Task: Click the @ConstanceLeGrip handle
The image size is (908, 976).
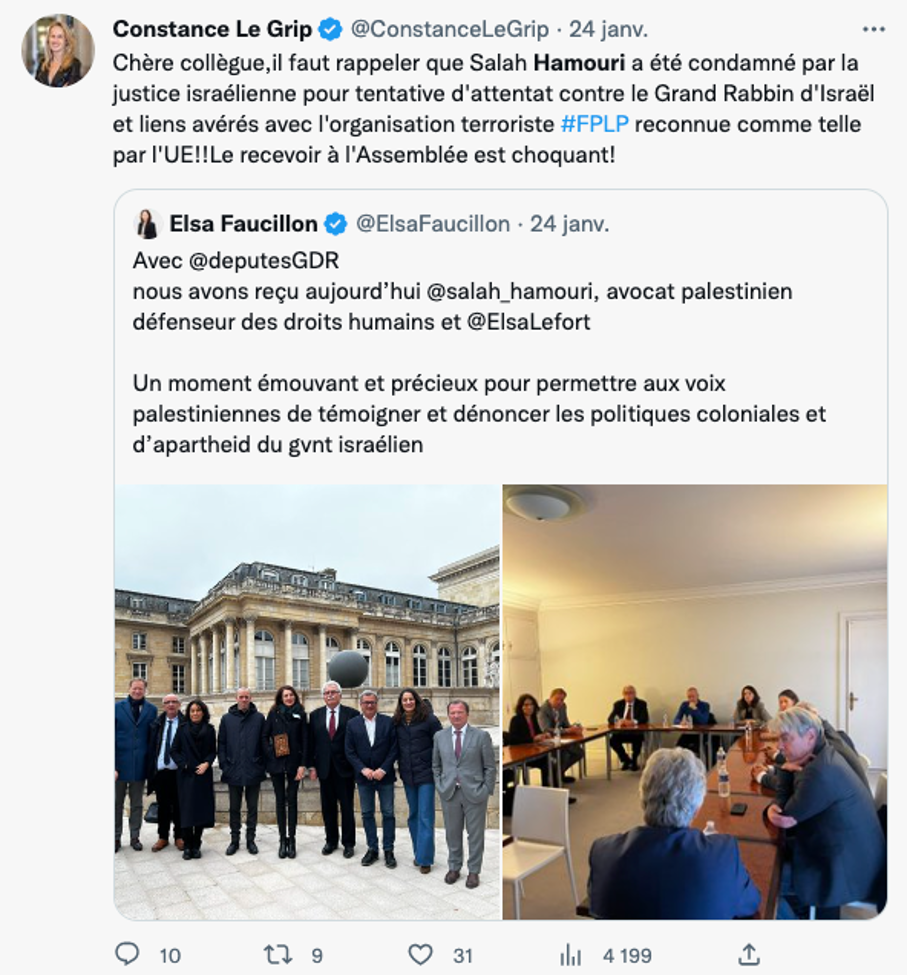Action: [x=452, y=30]
